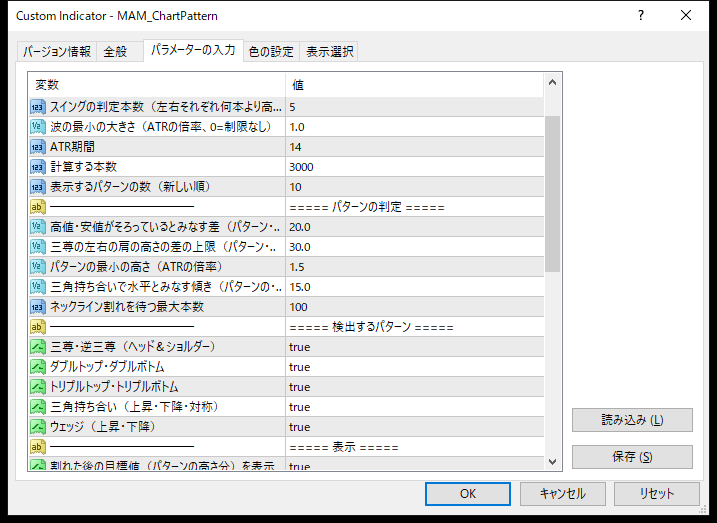Click the ===== 検出するパターン ===== value cell
Screen dimensions: 717x523
click(x=415, y=327)
